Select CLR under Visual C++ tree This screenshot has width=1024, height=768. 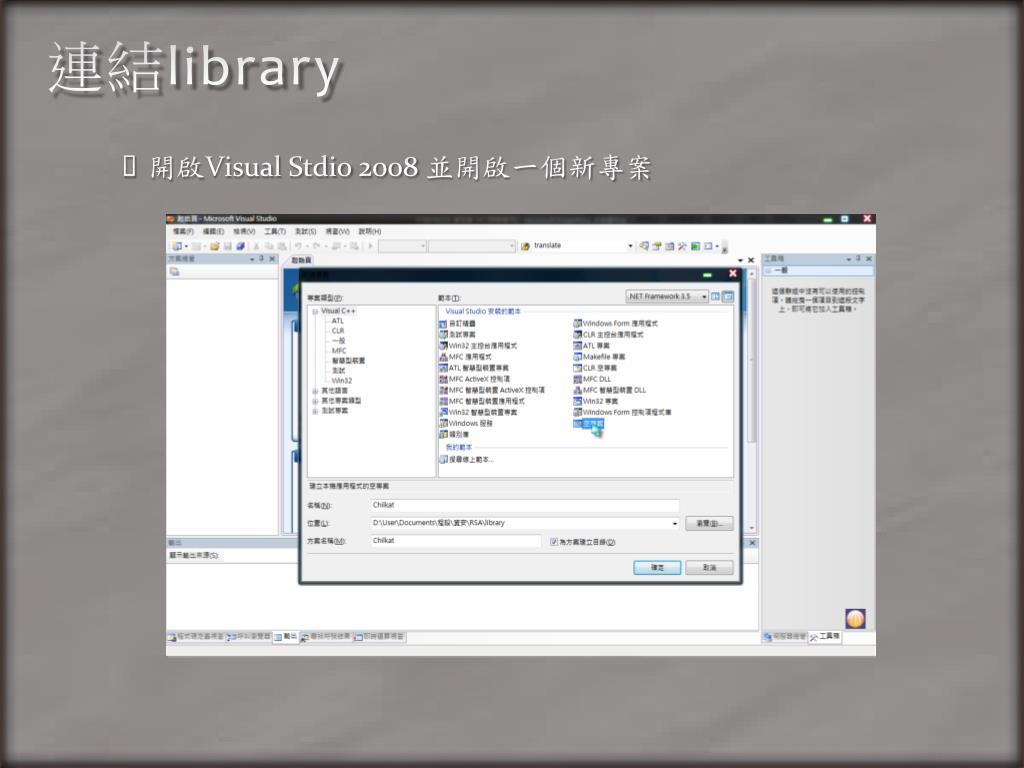pyautogui.click(x=338, y=330)
